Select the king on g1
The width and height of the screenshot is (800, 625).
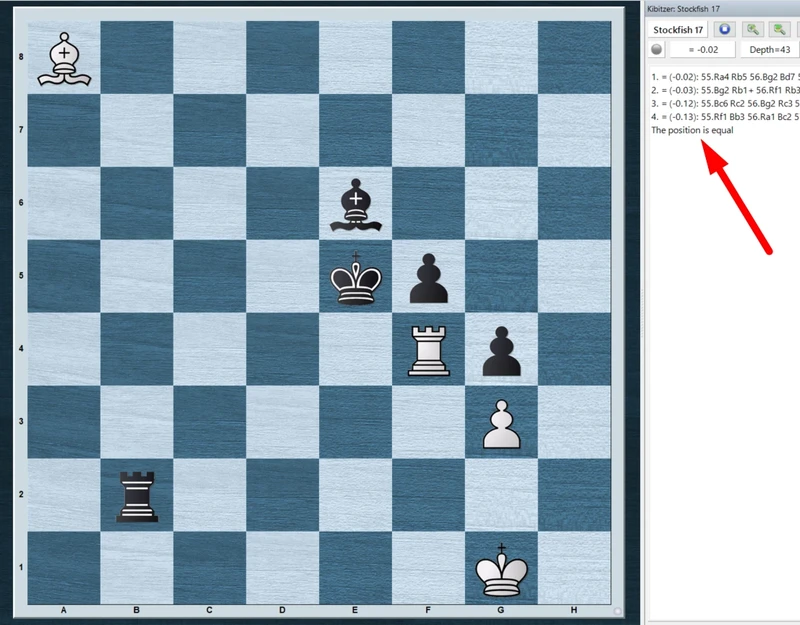click(x=501, y=571)
